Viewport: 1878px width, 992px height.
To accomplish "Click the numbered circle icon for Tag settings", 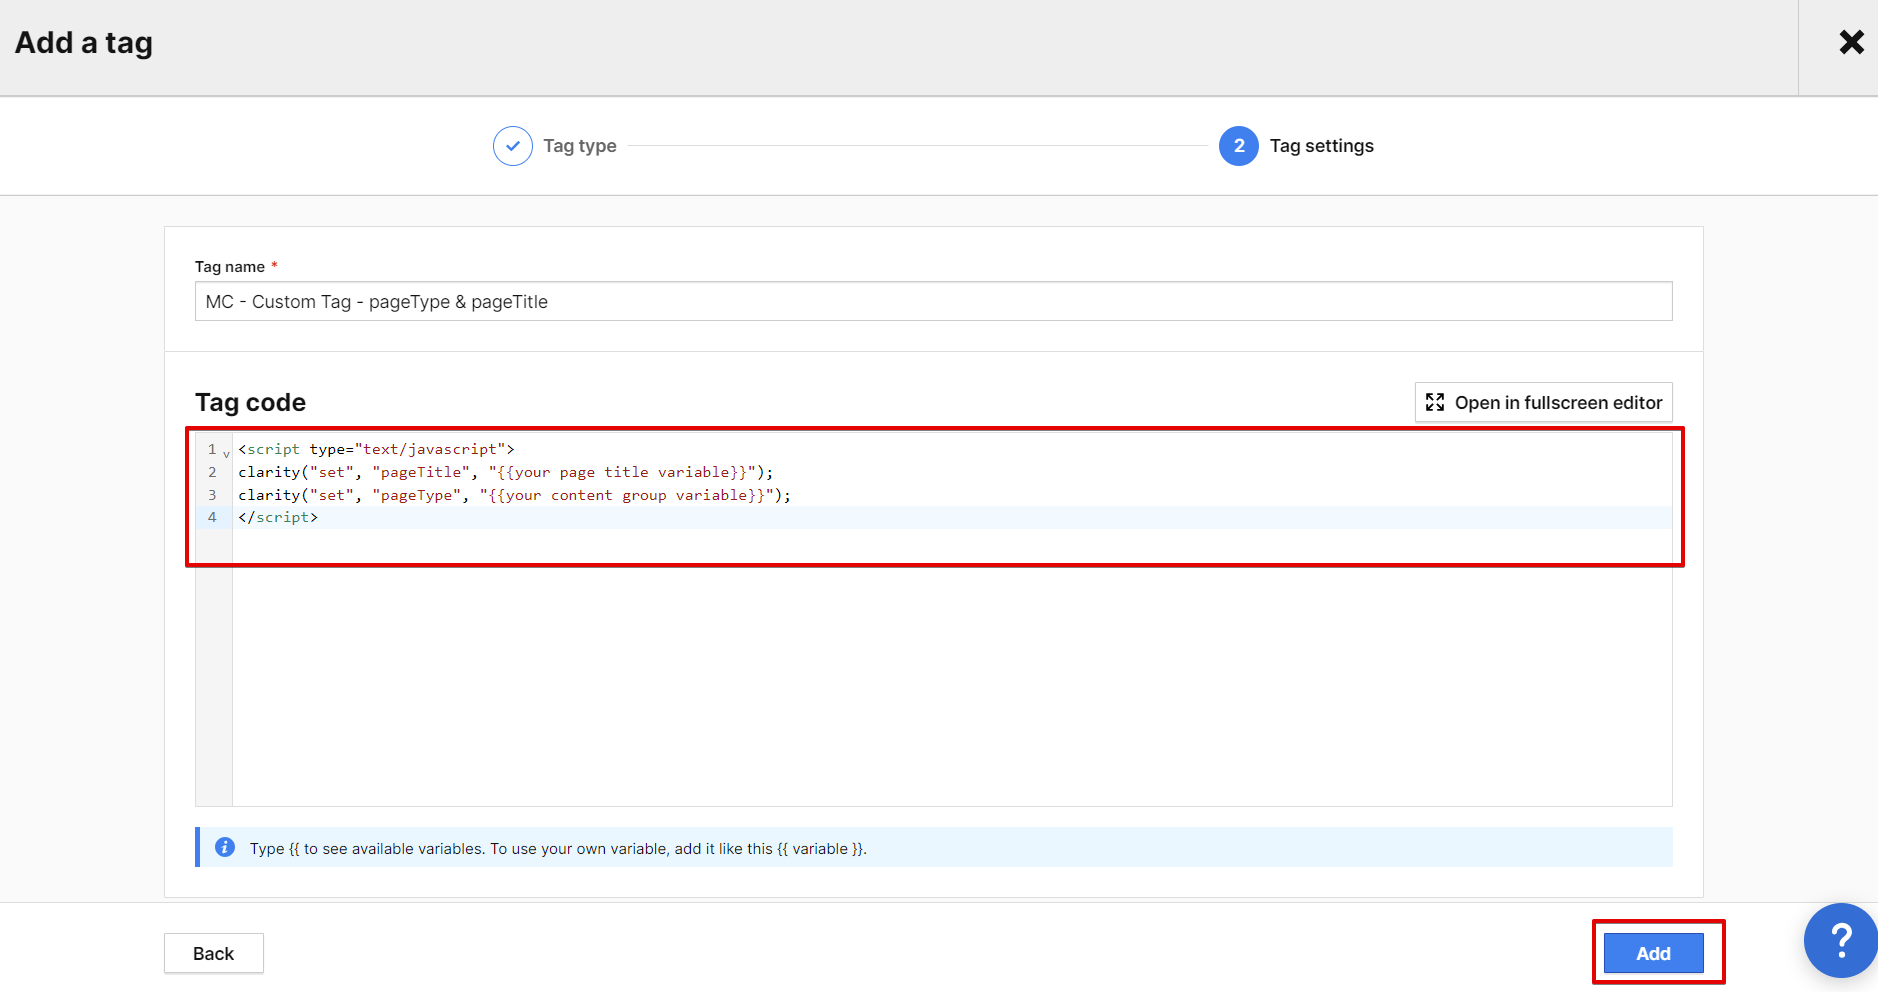I will click(x=1238, y=145).
